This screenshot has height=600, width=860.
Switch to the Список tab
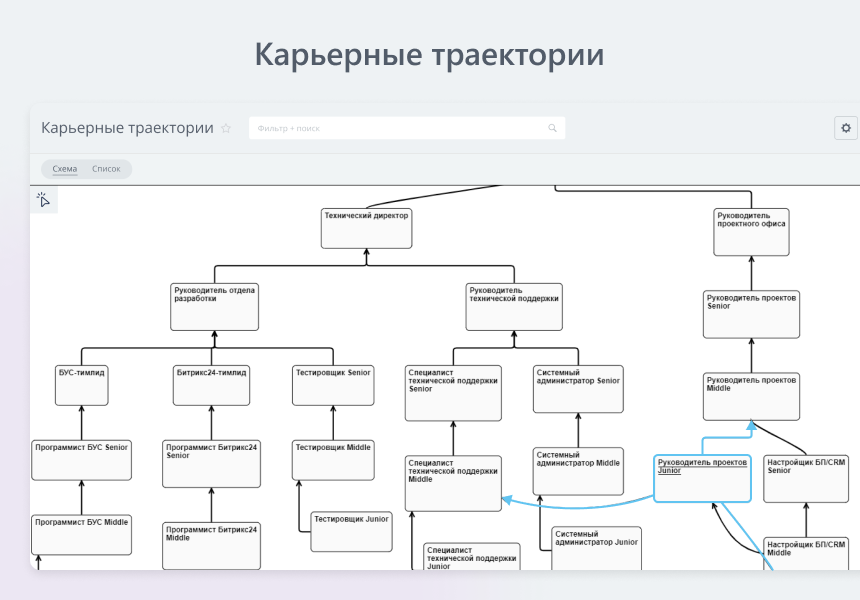point(107,168)
